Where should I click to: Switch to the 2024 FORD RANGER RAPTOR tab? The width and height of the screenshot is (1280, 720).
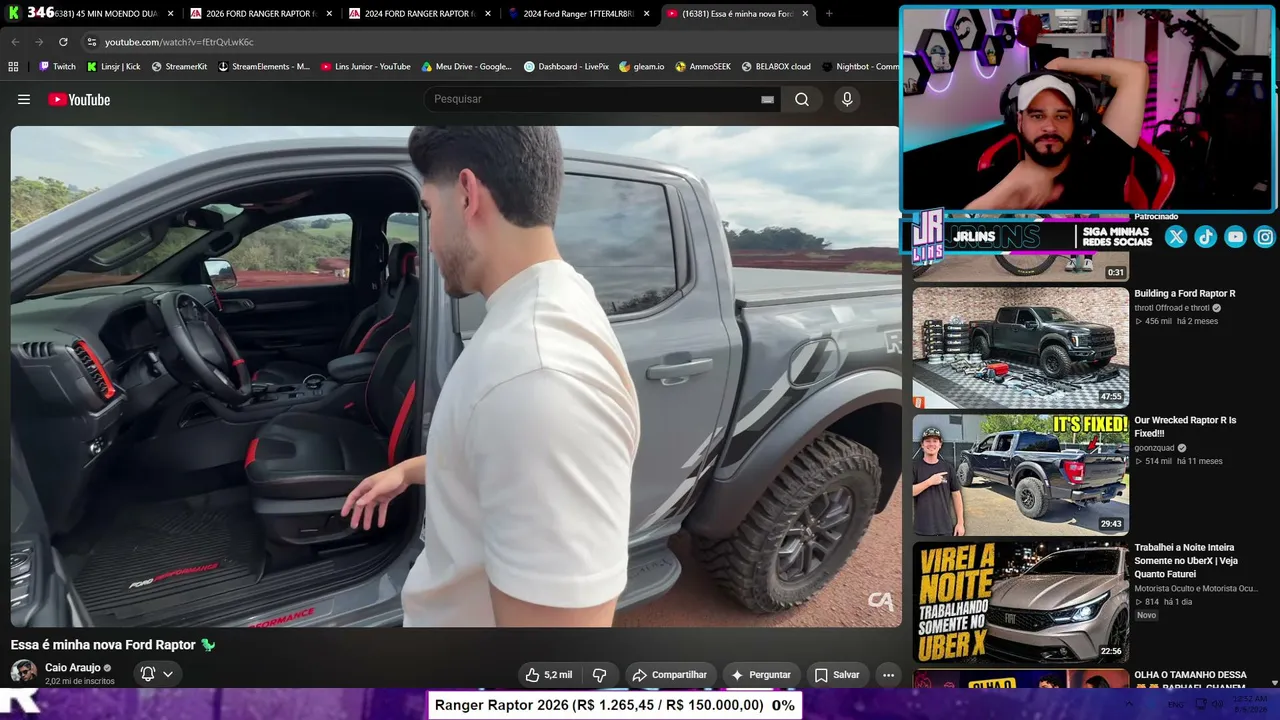(417, 14)
